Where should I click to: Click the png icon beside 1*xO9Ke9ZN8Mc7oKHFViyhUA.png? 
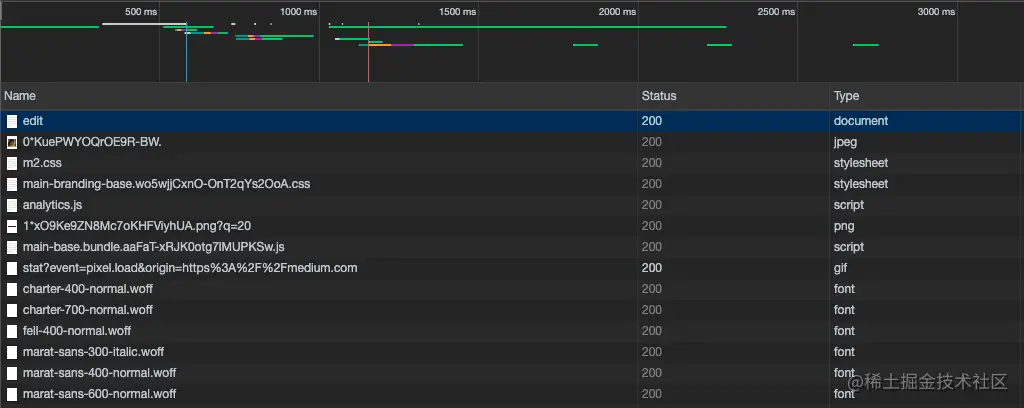point(12,227)
